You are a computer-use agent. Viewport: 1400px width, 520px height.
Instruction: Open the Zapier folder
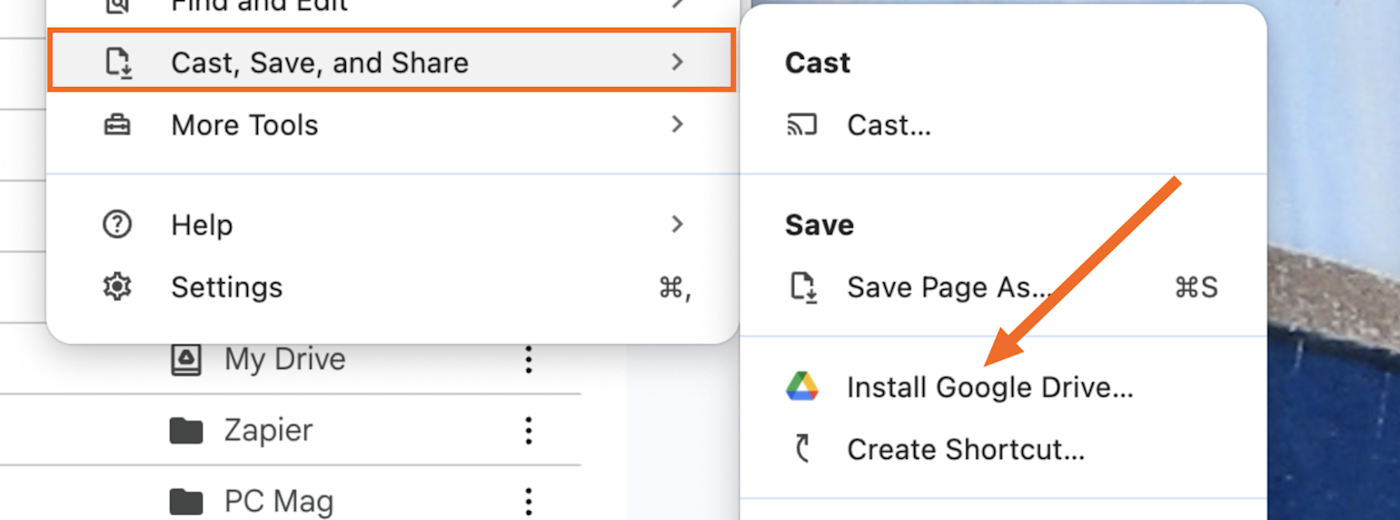click(268, 431)
